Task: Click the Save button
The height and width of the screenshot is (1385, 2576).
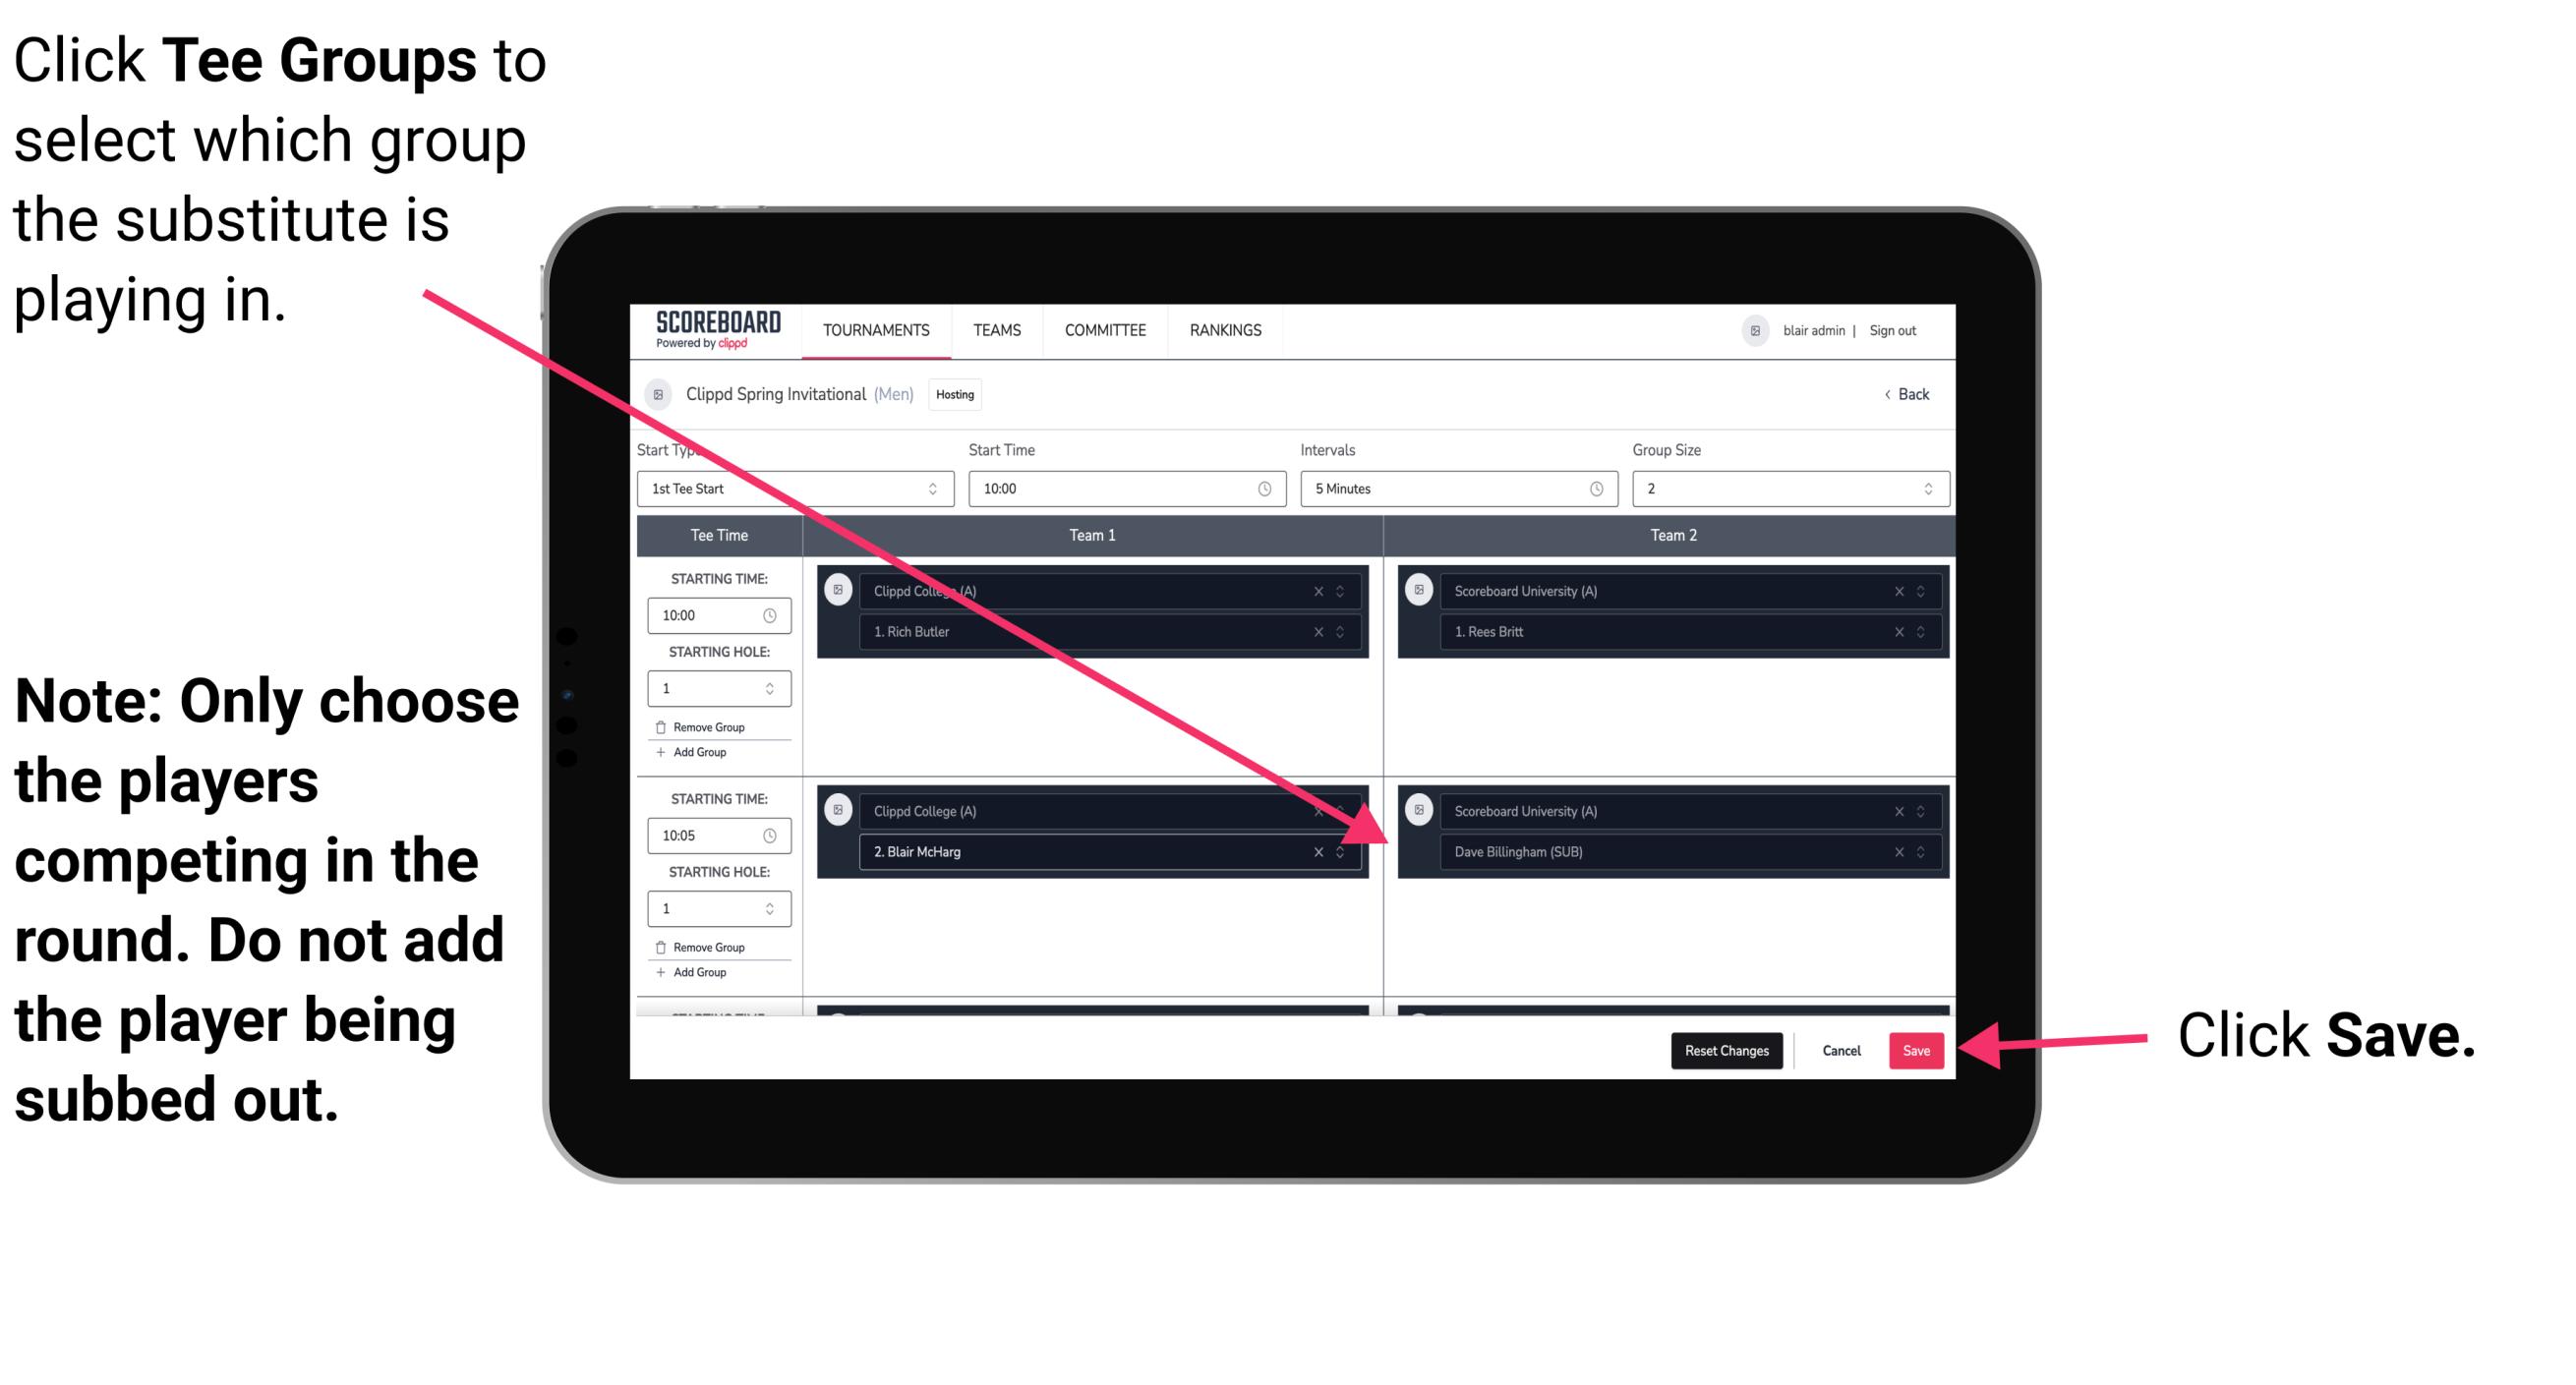Action: coord(1914,1051)
